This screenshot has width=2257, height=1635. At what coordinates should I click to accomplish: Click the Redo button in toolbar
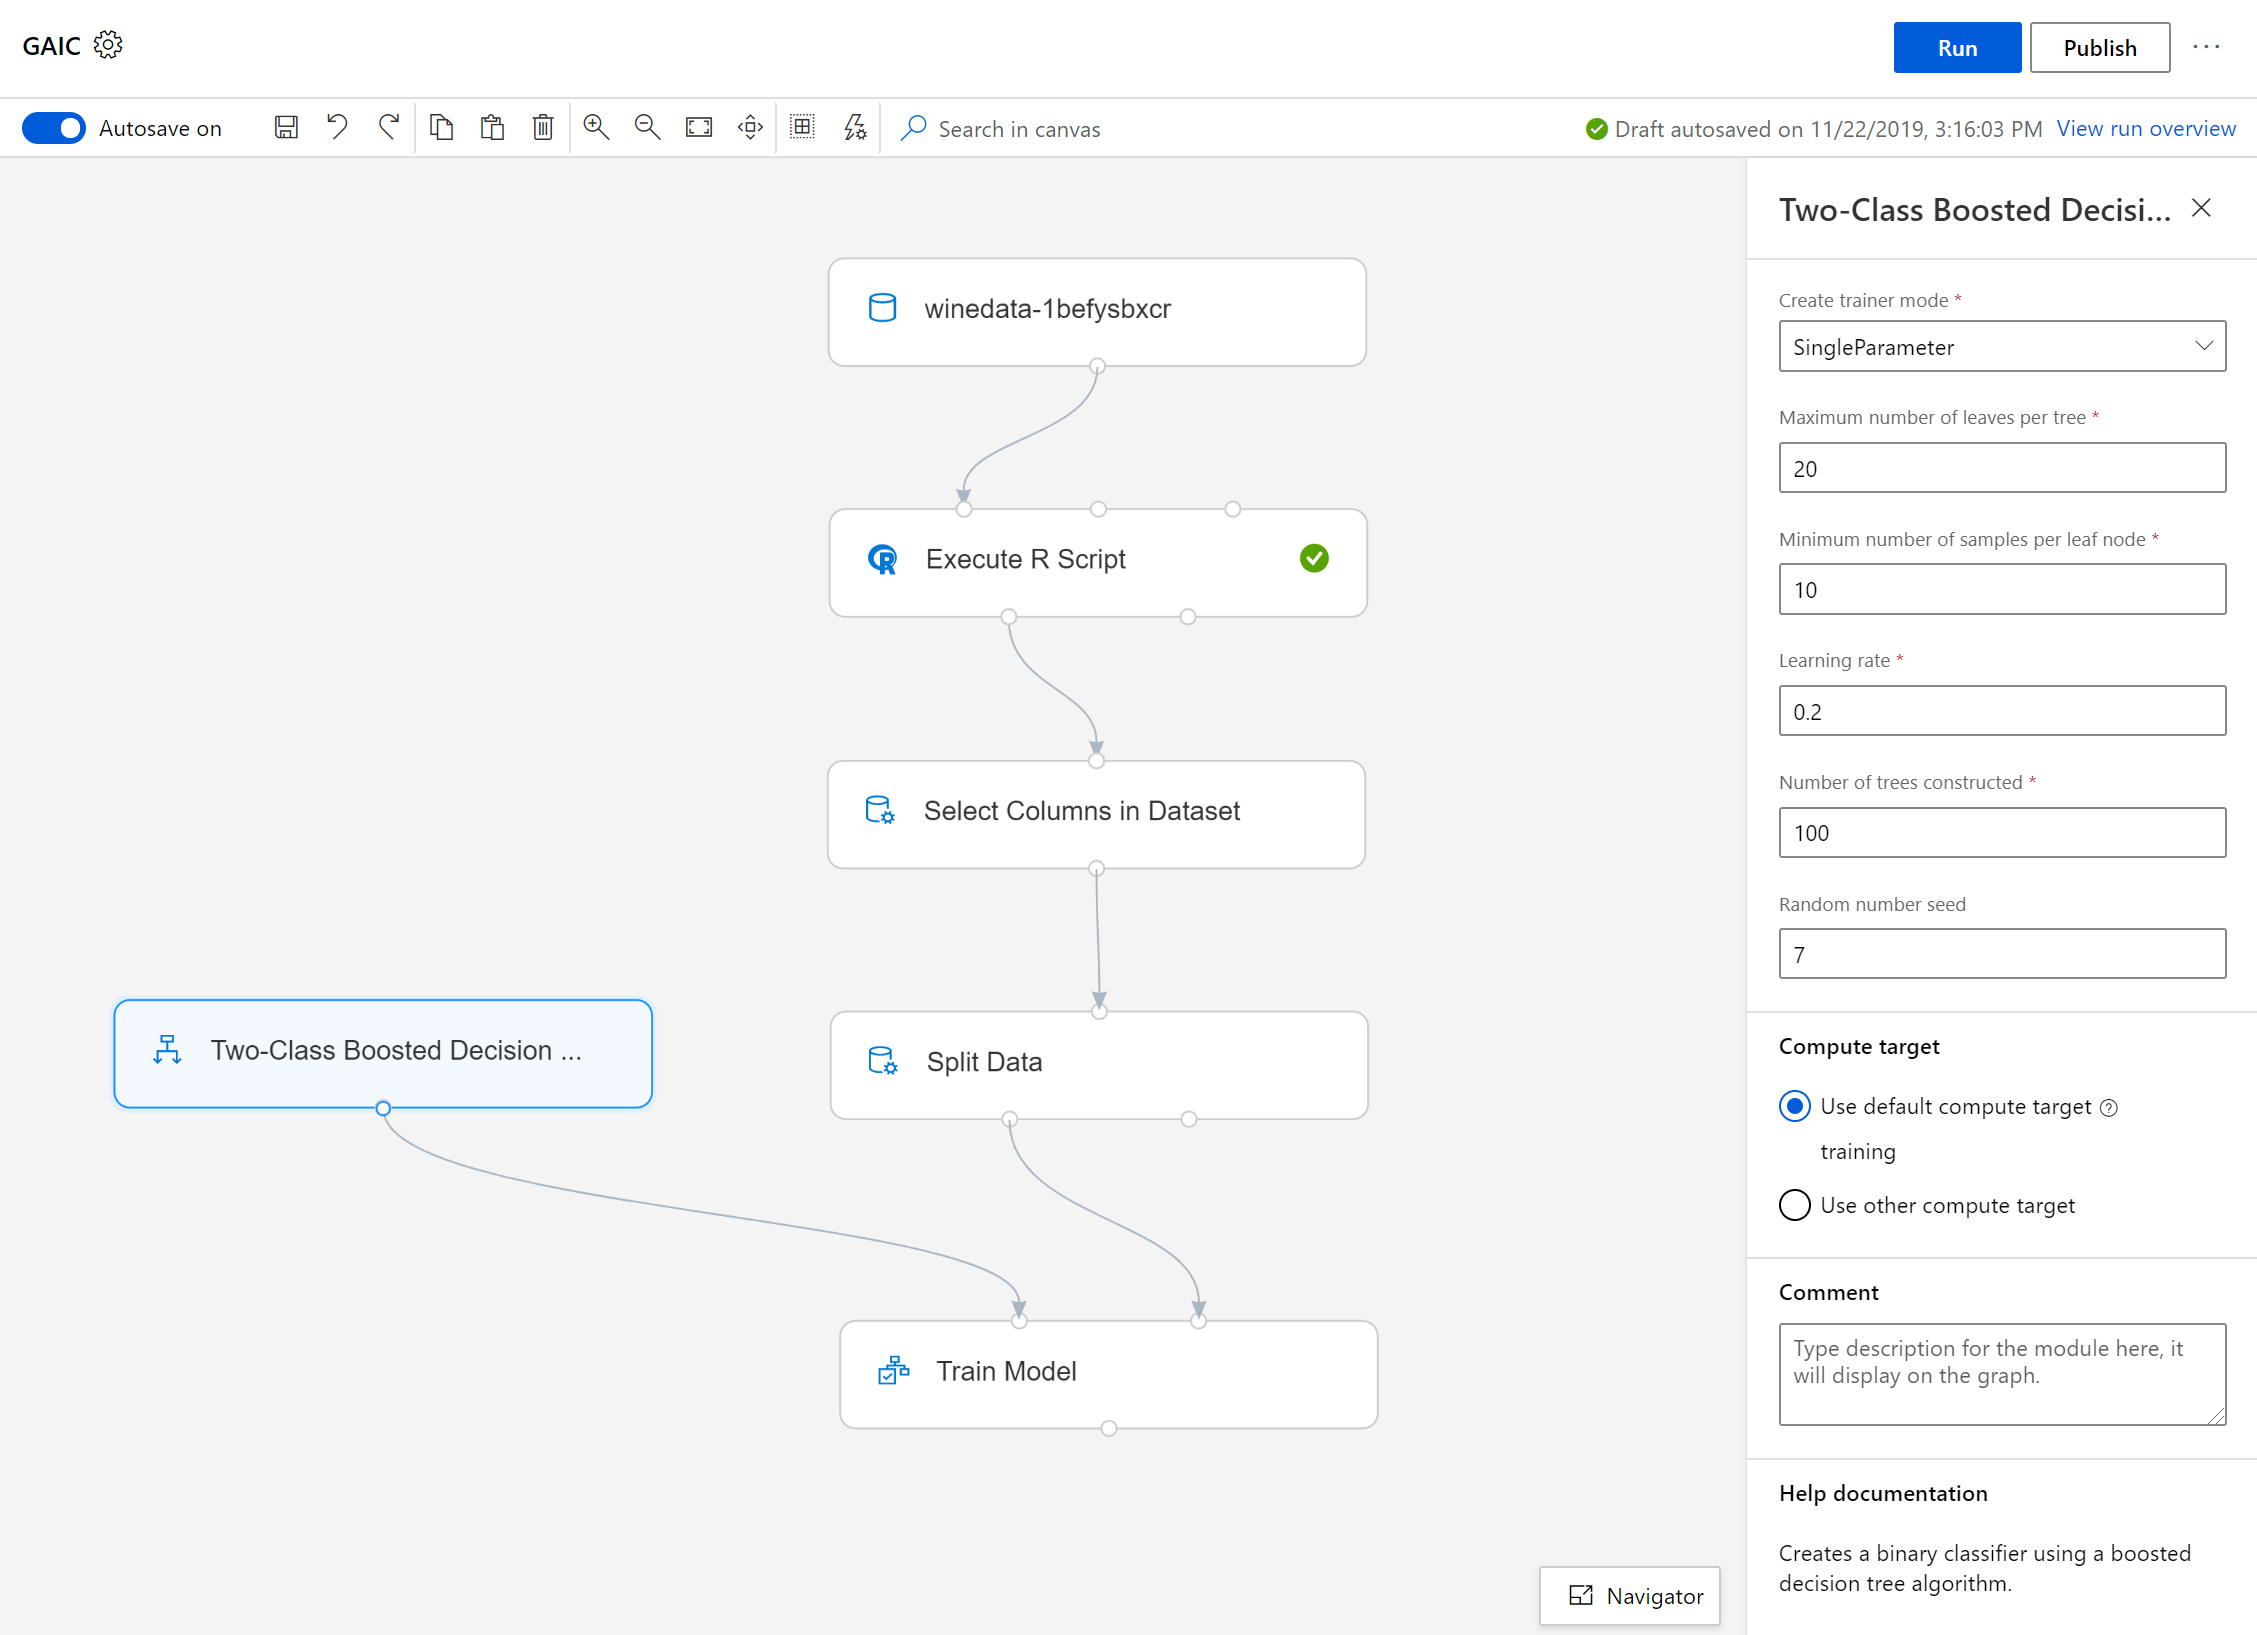coord(387,128)
